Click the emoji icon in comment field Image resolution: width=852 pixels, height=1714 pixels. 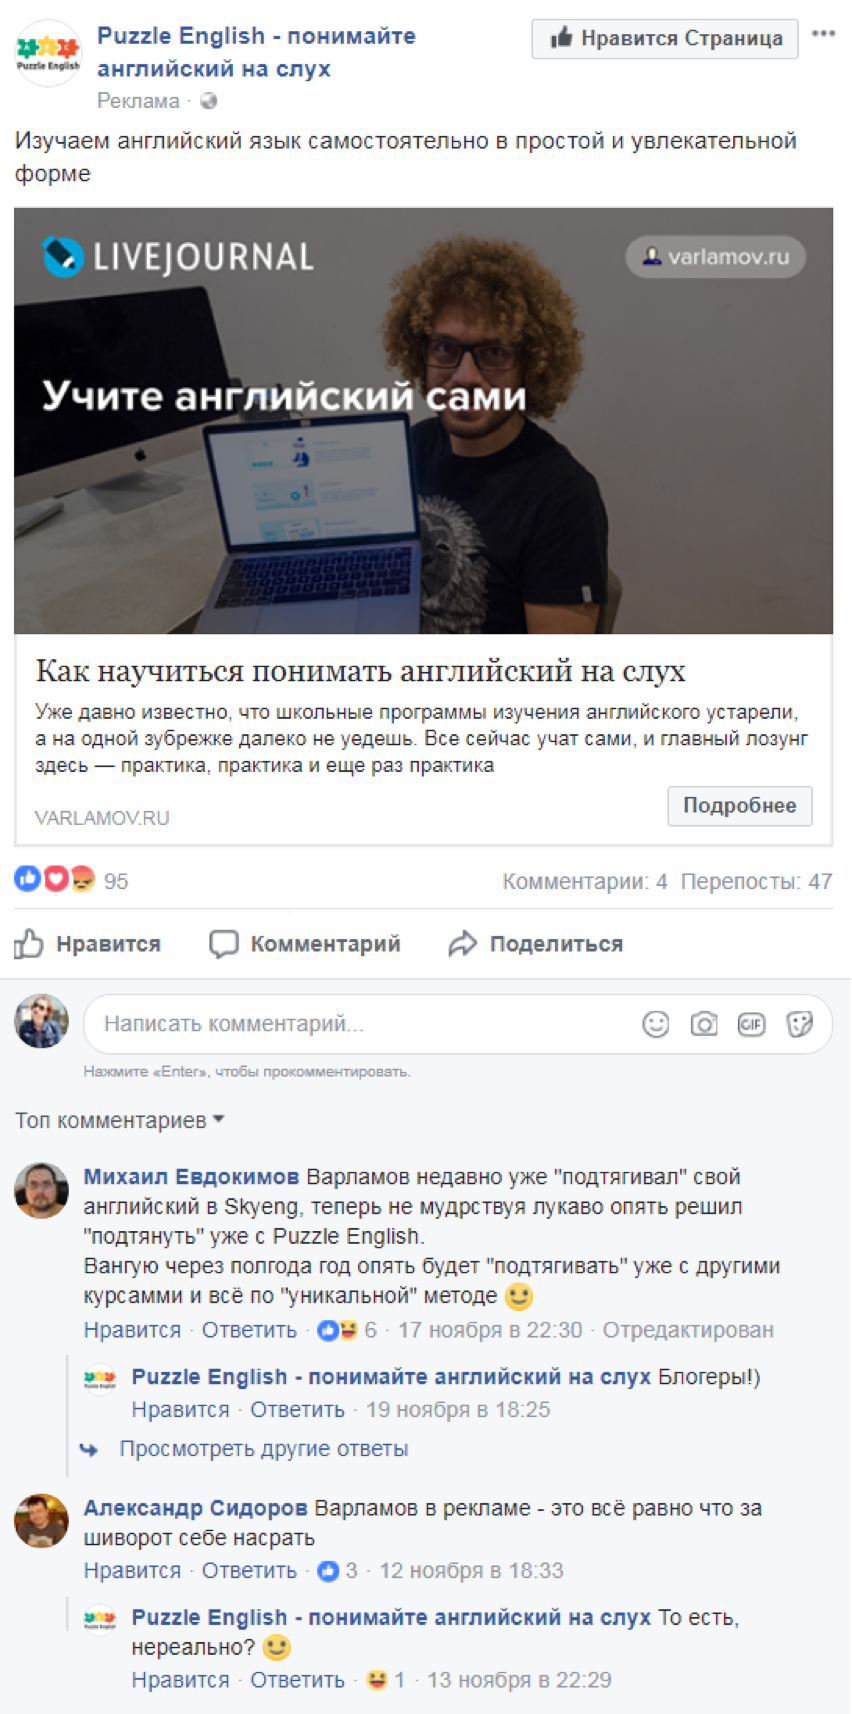(x=656, y=1024)
